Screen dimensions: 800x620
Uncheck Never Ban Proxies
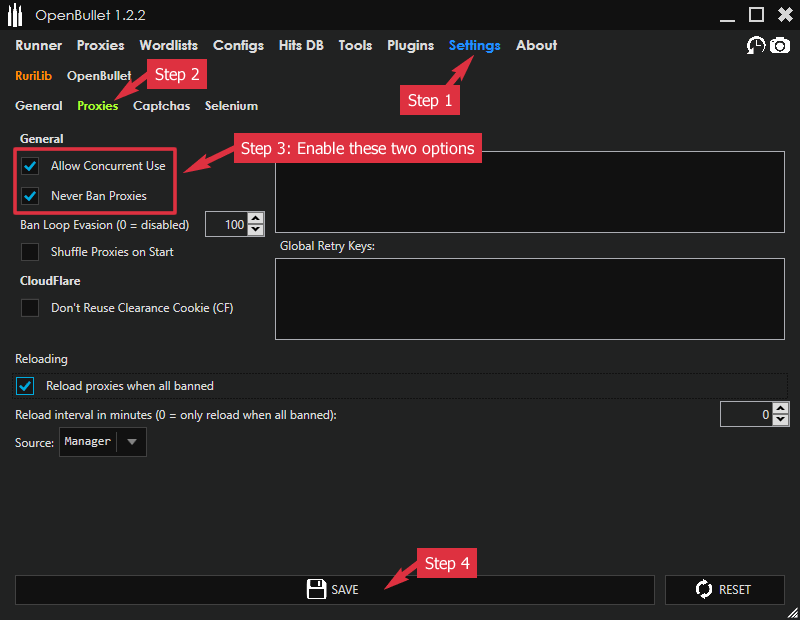[29, 195]
